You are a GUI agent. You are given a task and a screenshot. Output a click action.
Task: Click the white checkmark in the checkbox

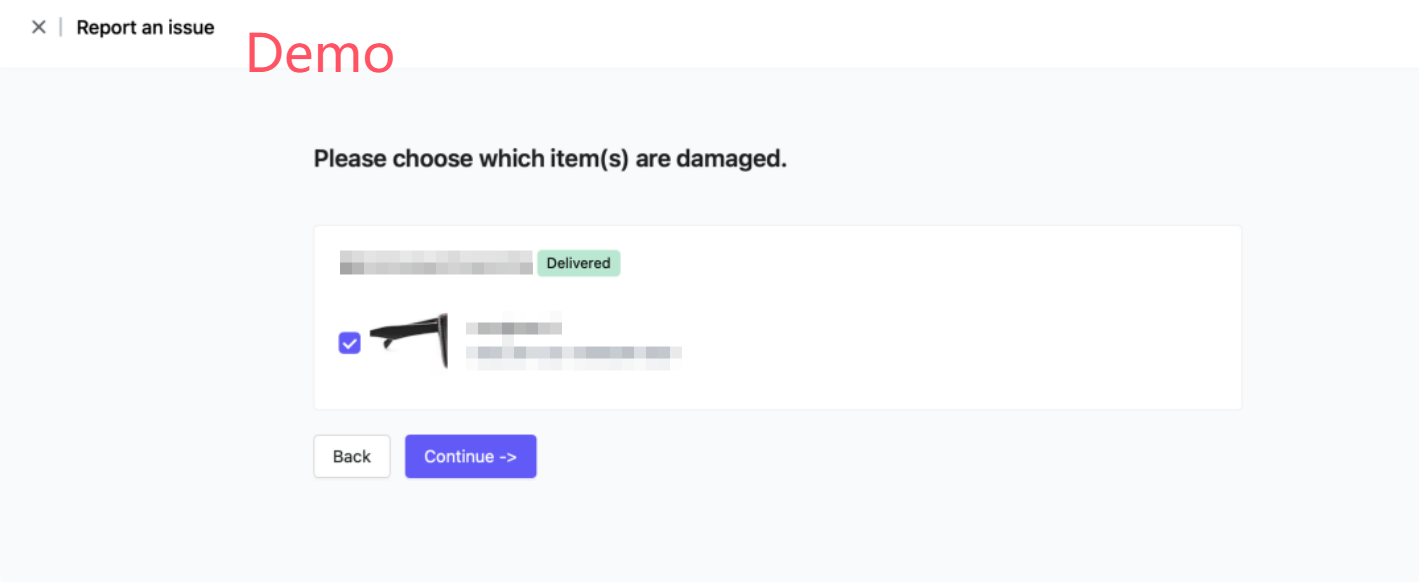350,343
